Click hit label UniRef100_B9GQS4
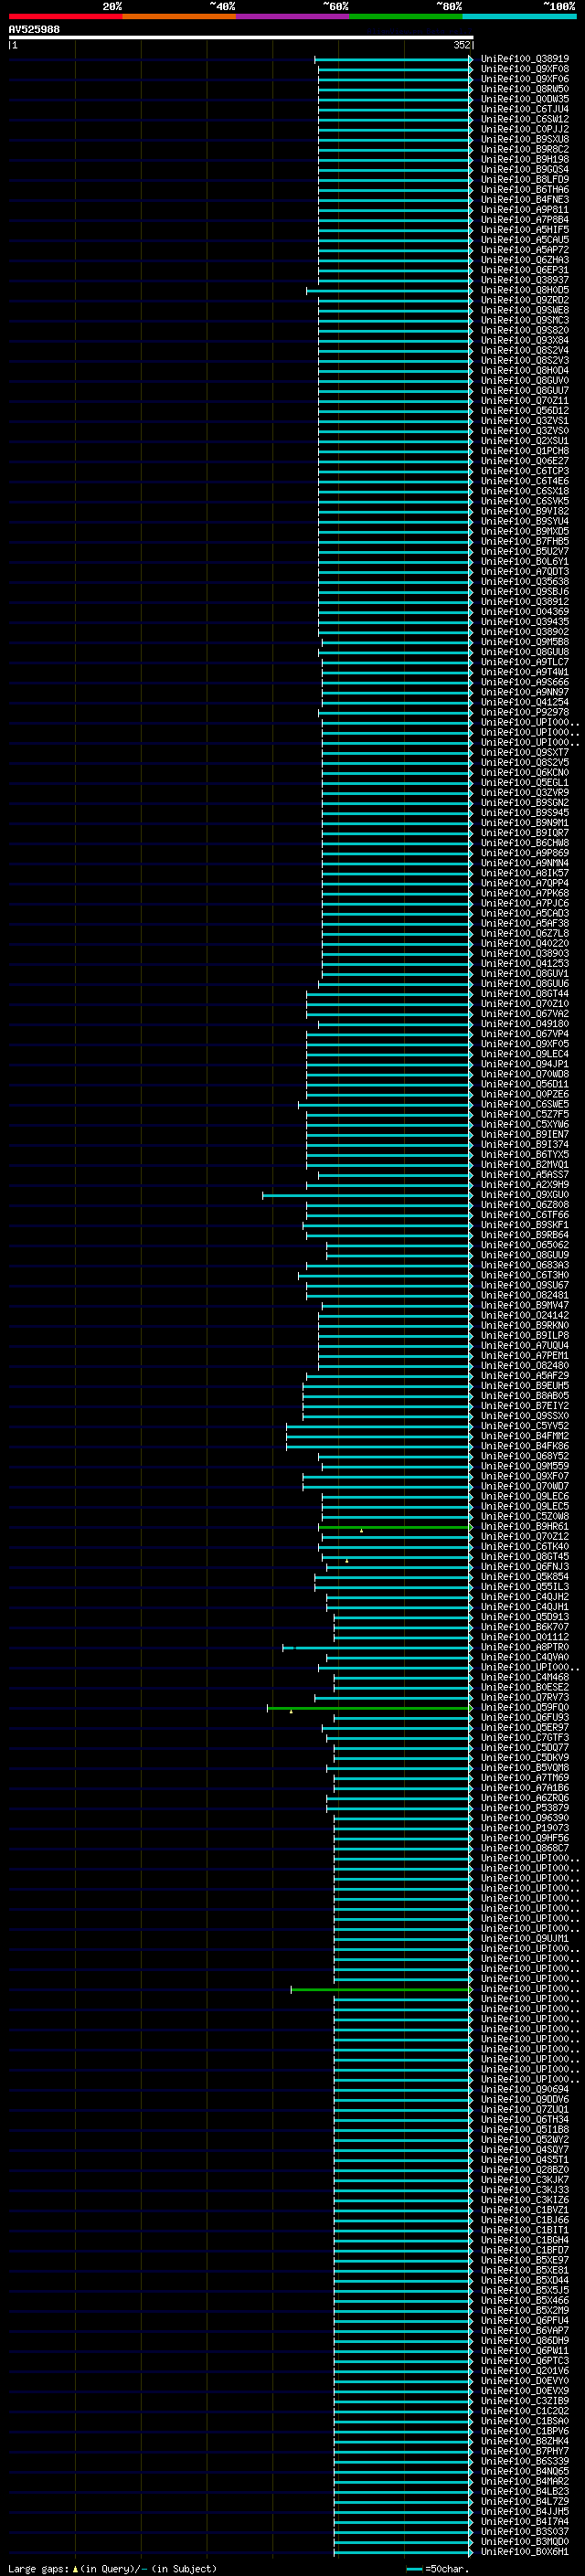585x2576 pixels. (x=525, y=170)
